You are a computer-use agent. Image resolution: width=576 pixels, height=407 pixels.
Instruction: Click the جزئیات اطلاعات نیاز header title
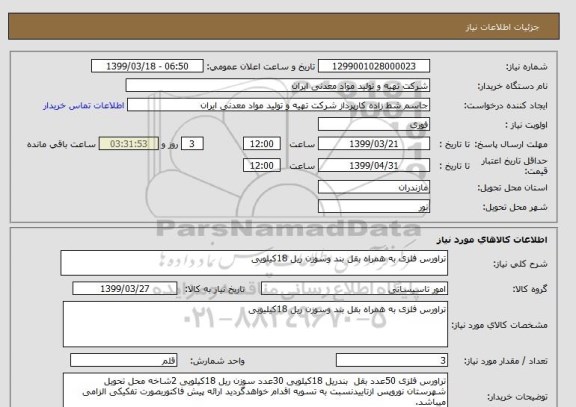tap(502, 27)
